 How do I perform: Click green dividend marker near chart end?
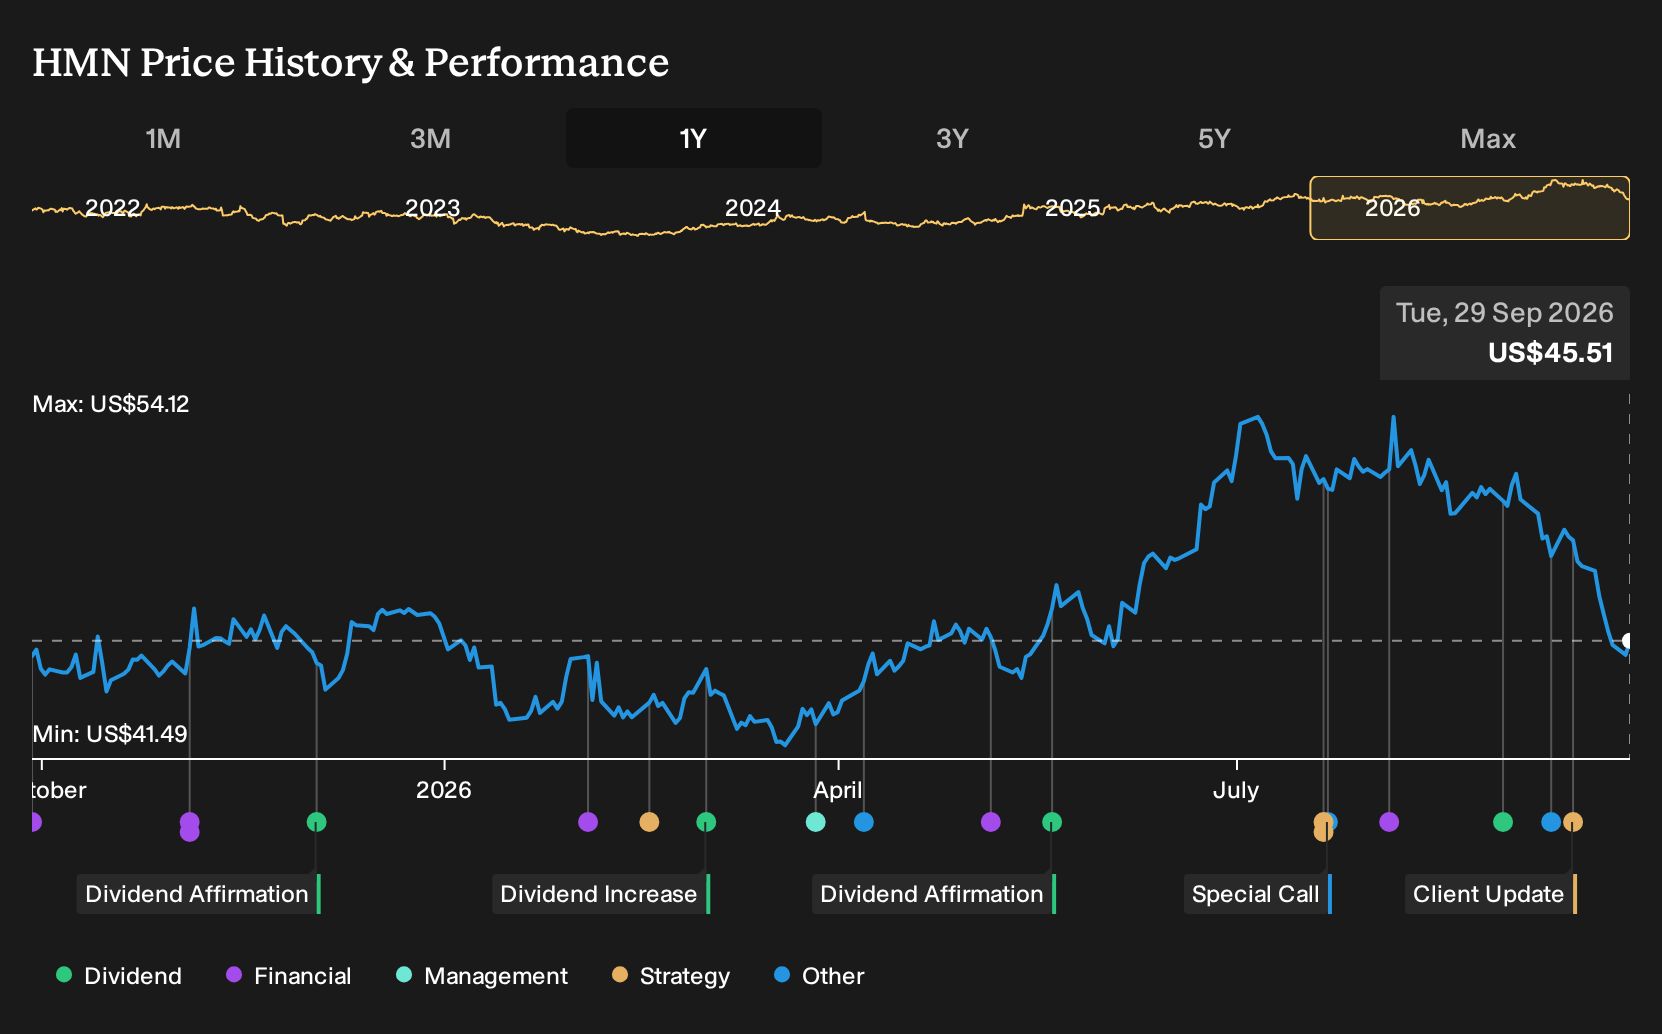(1503, 822)
